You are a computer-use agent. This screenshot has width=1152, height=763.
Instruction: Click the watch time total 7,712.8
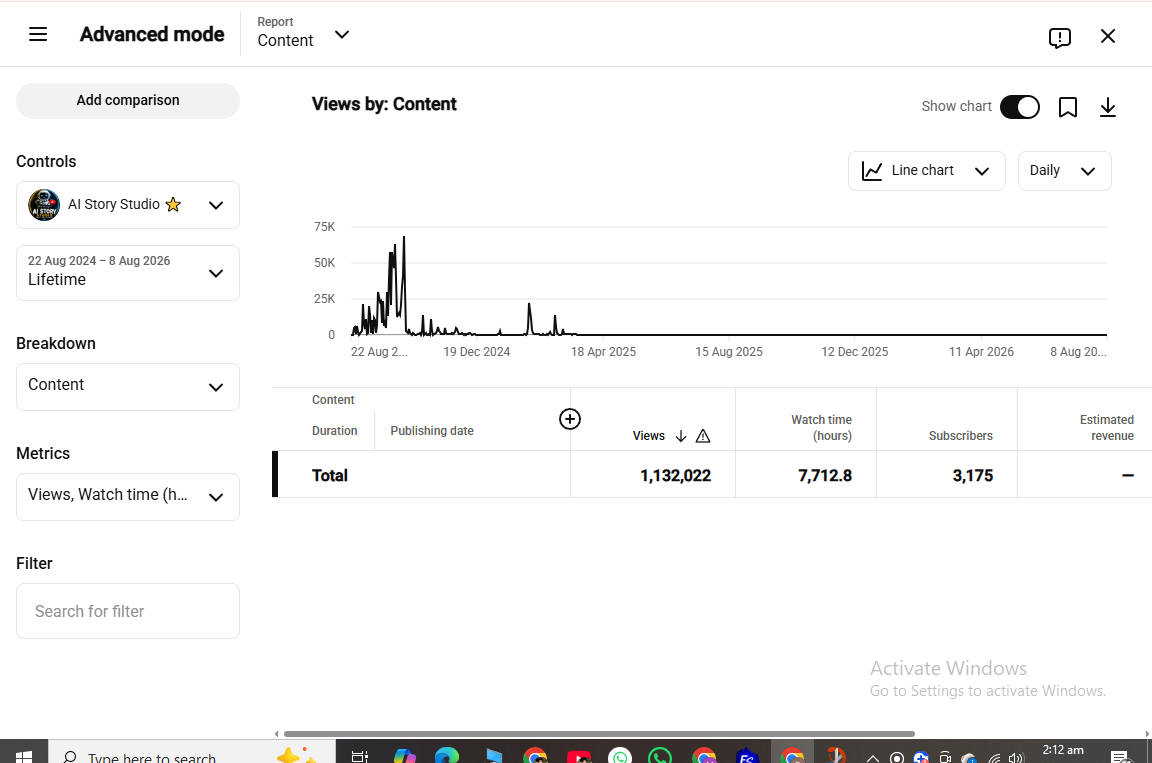pyautogui.click(x=825, y=476)
